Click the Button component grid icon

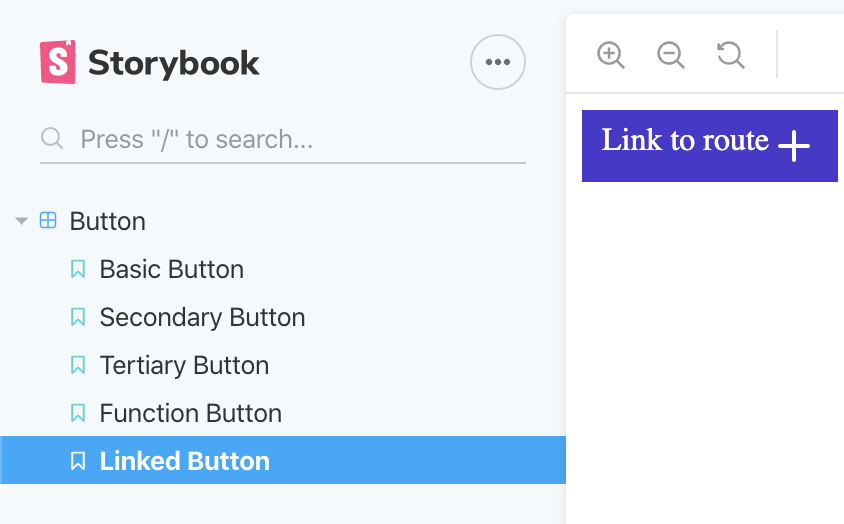click(x=48, y=220)
